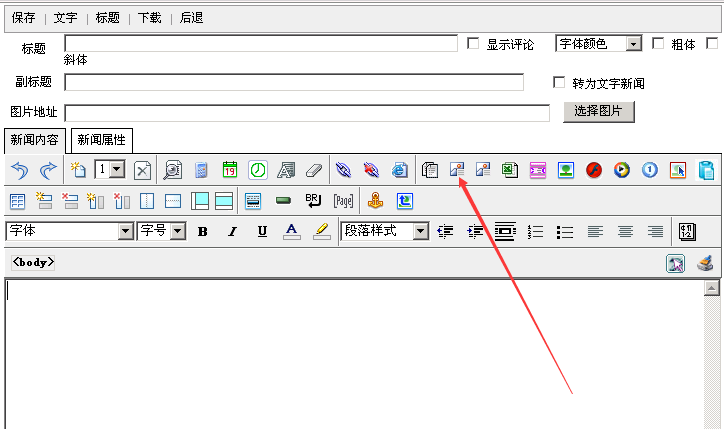This screenshot has width=724, height=429.
Task: Click the 图片地址 input field
Action: click(x=307, y=113)
